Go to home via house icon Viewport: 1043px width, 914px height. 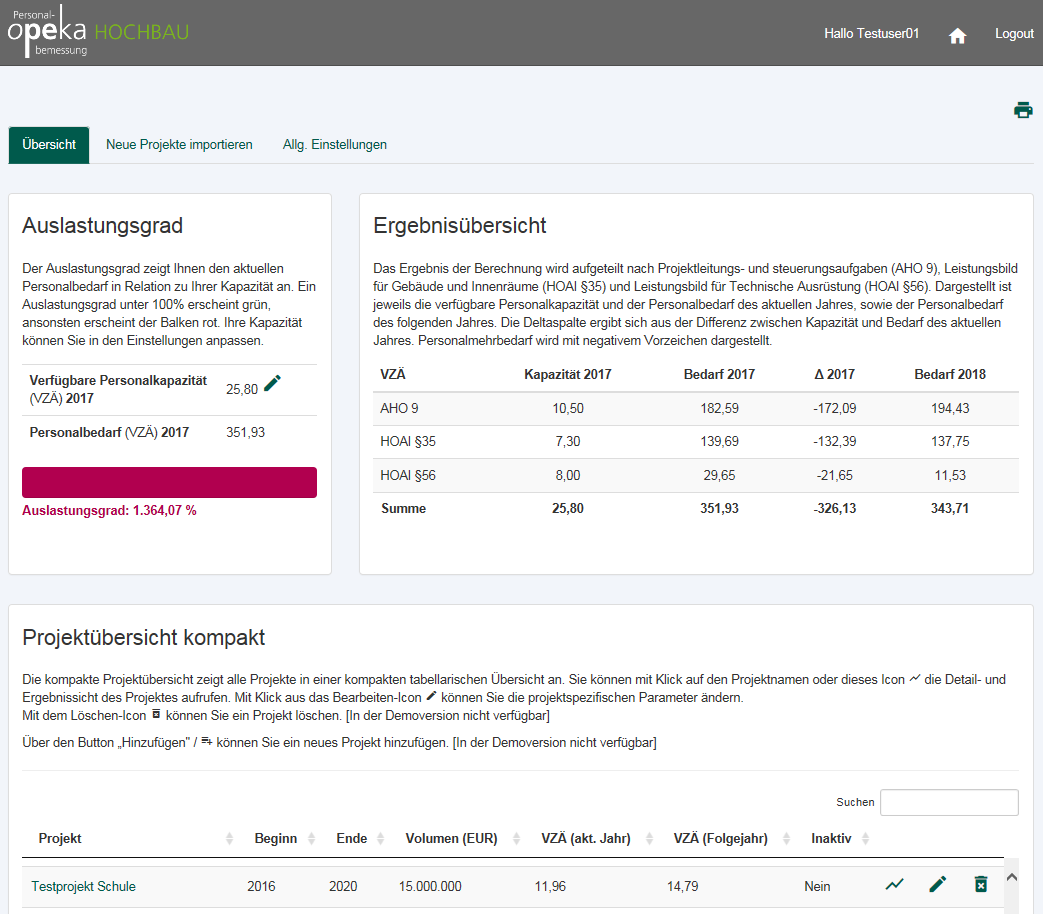point(957,35)
